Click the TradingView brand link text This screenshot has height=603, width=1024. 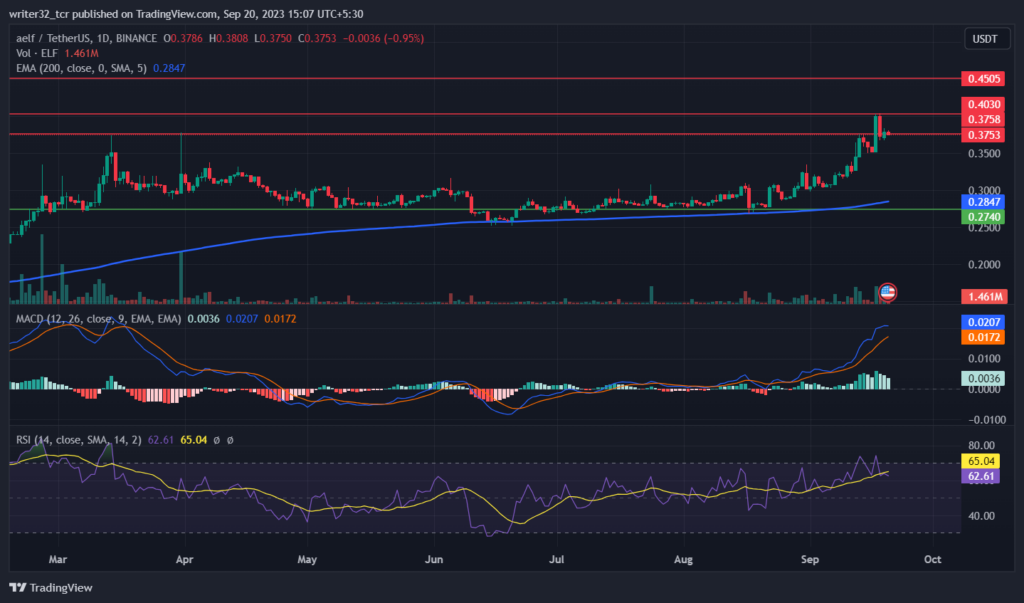pos(61,588)
